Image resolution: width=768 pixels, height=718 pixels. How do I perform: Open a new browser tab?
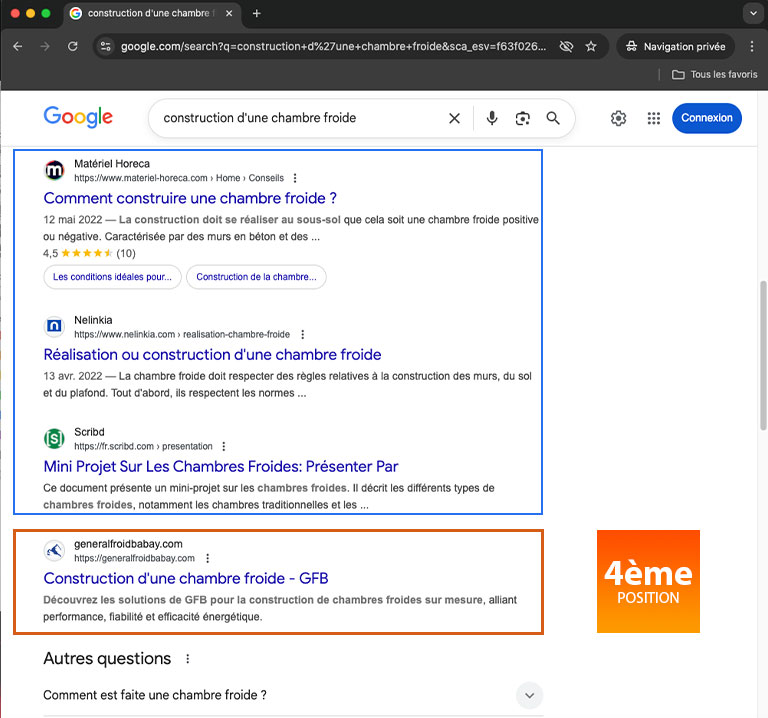click(257, 14)
